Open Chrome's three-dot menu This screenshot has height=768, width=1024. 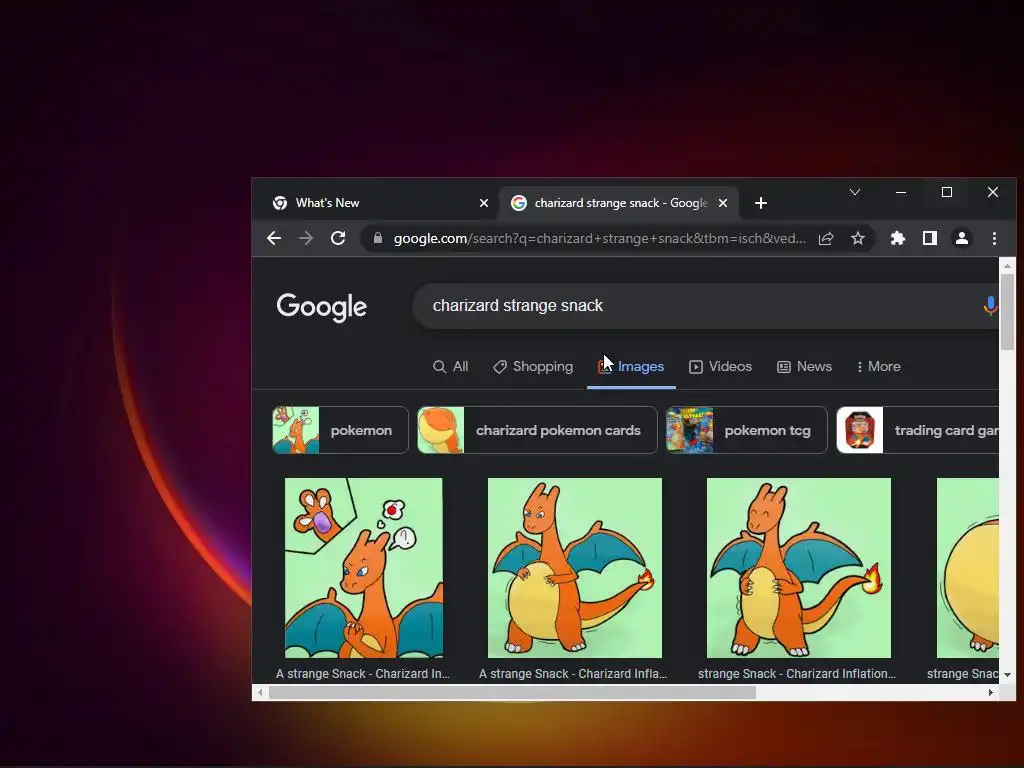[x=994, y=238]
